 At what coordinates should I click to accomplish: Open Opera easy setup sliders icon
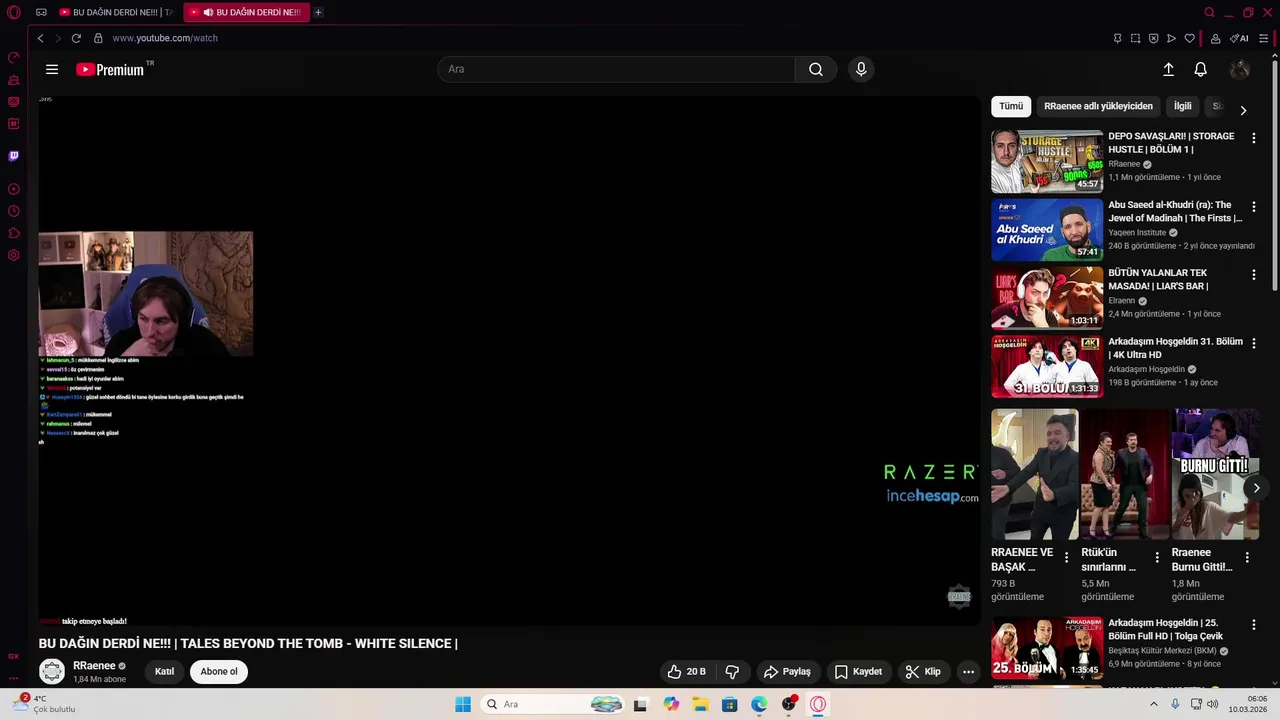point(1264,38)
